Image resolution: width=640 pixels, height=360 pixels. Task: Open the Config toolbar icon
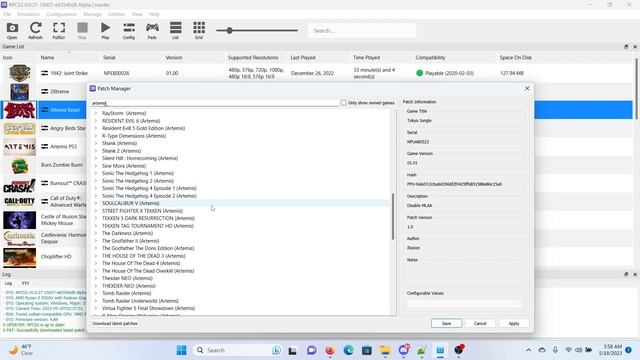[x=129, y=31]
